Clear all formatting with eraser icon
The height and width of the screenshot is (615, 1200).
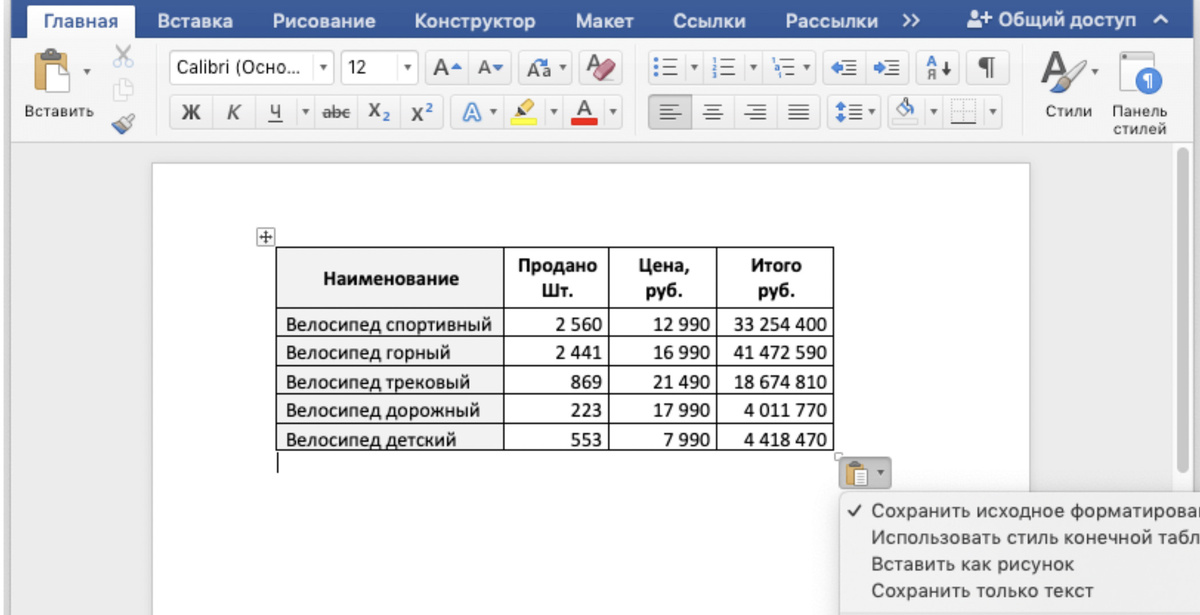point(601,68)
